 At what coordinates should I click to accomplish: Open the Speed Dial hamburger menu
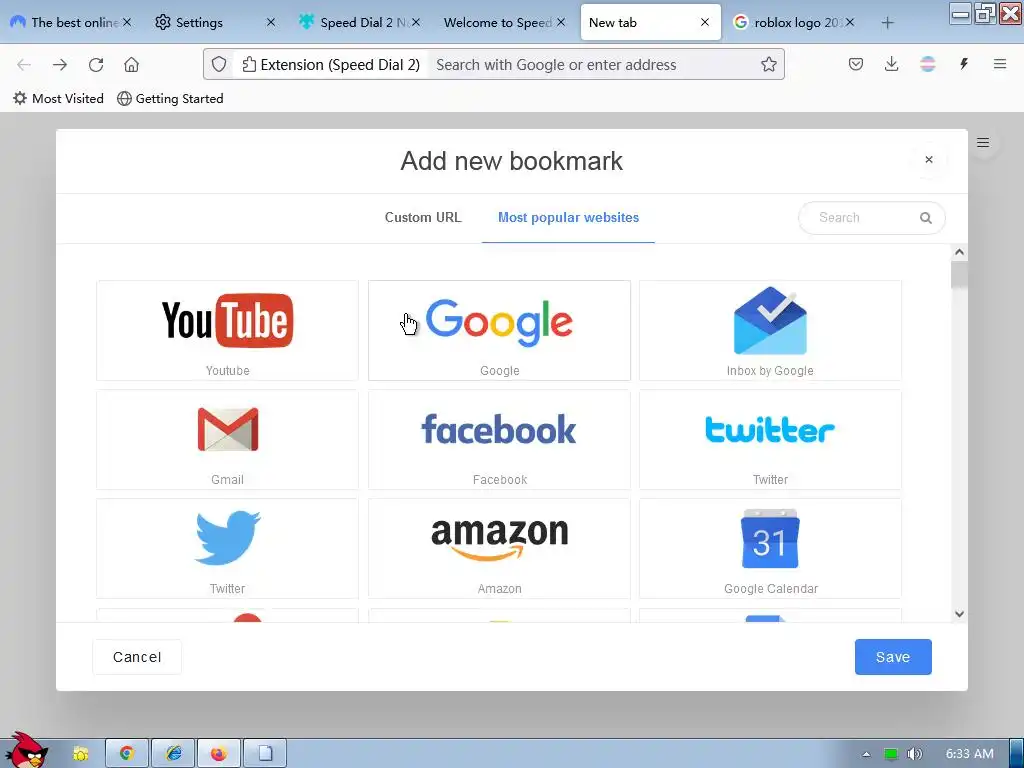coord(982,142)
